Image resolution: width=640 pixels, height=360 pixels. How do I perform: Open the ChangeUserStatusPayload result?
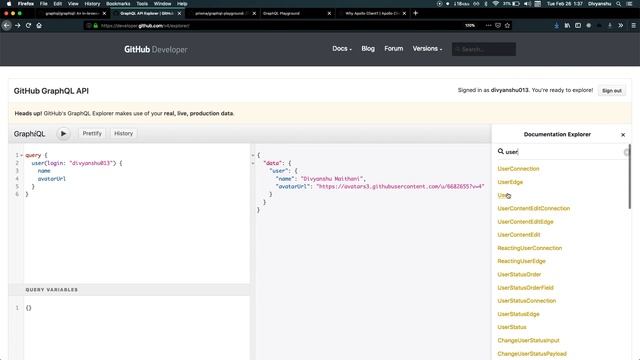pos(532,353)
